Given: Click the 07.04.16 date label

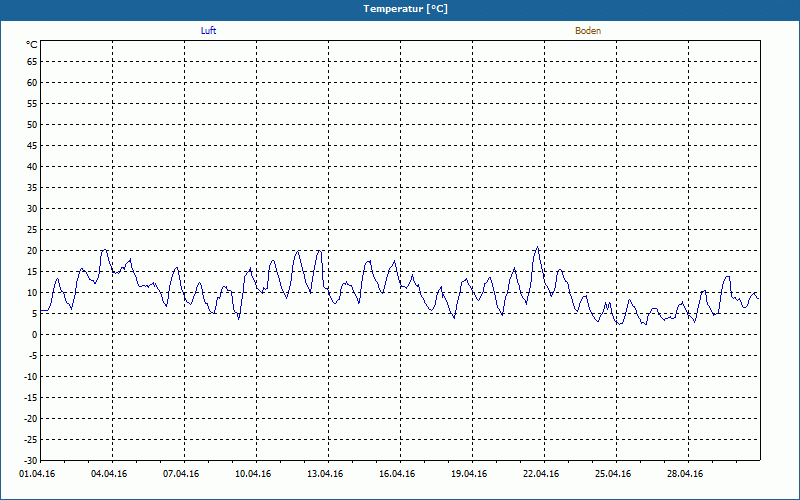Looking at the screenshot, I should 181,473.
